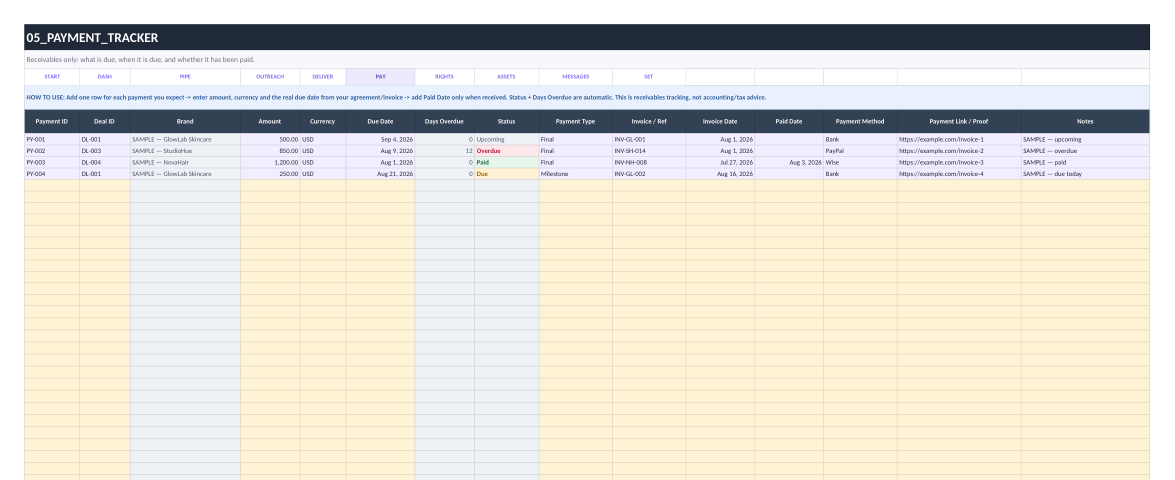Select the SAMPLE — due today note
The height and width of the screenshot is (480, 1175).
(1085, 174)
